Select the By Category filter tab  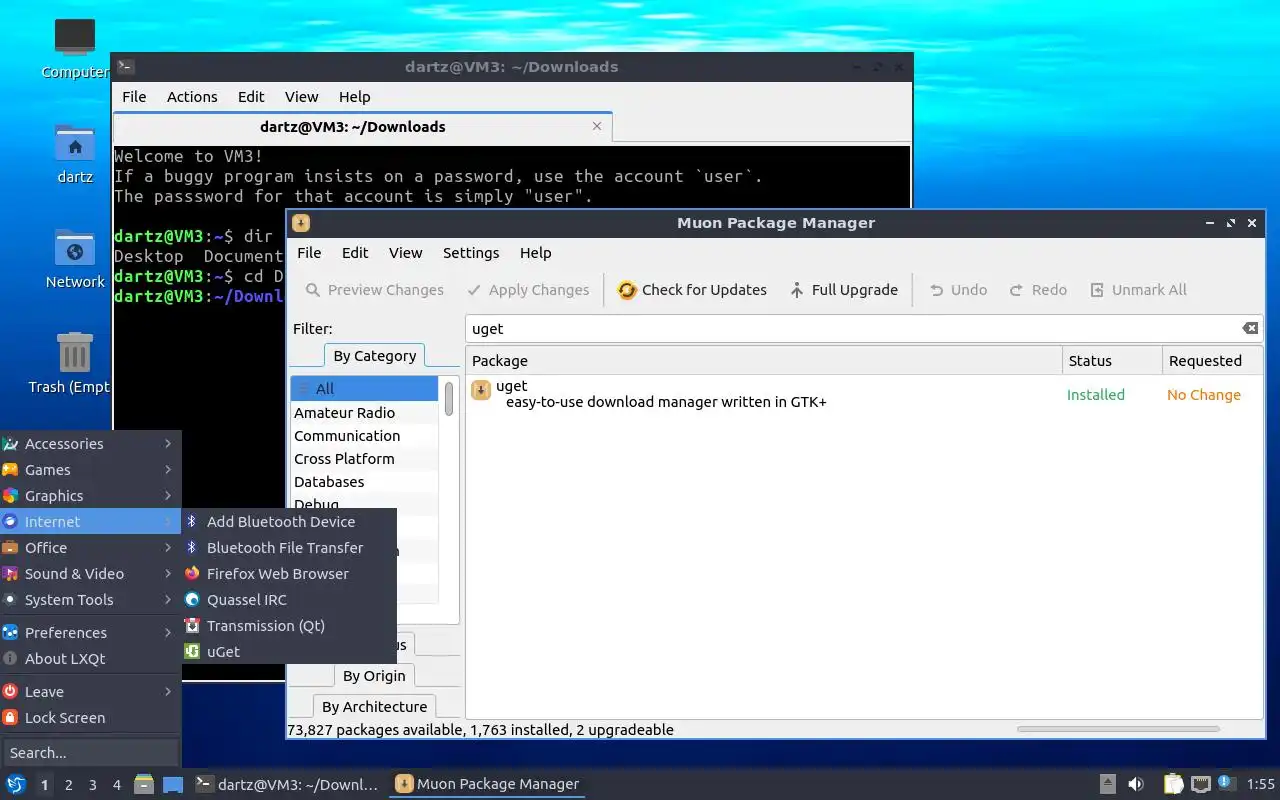click(x=375, y=356)
